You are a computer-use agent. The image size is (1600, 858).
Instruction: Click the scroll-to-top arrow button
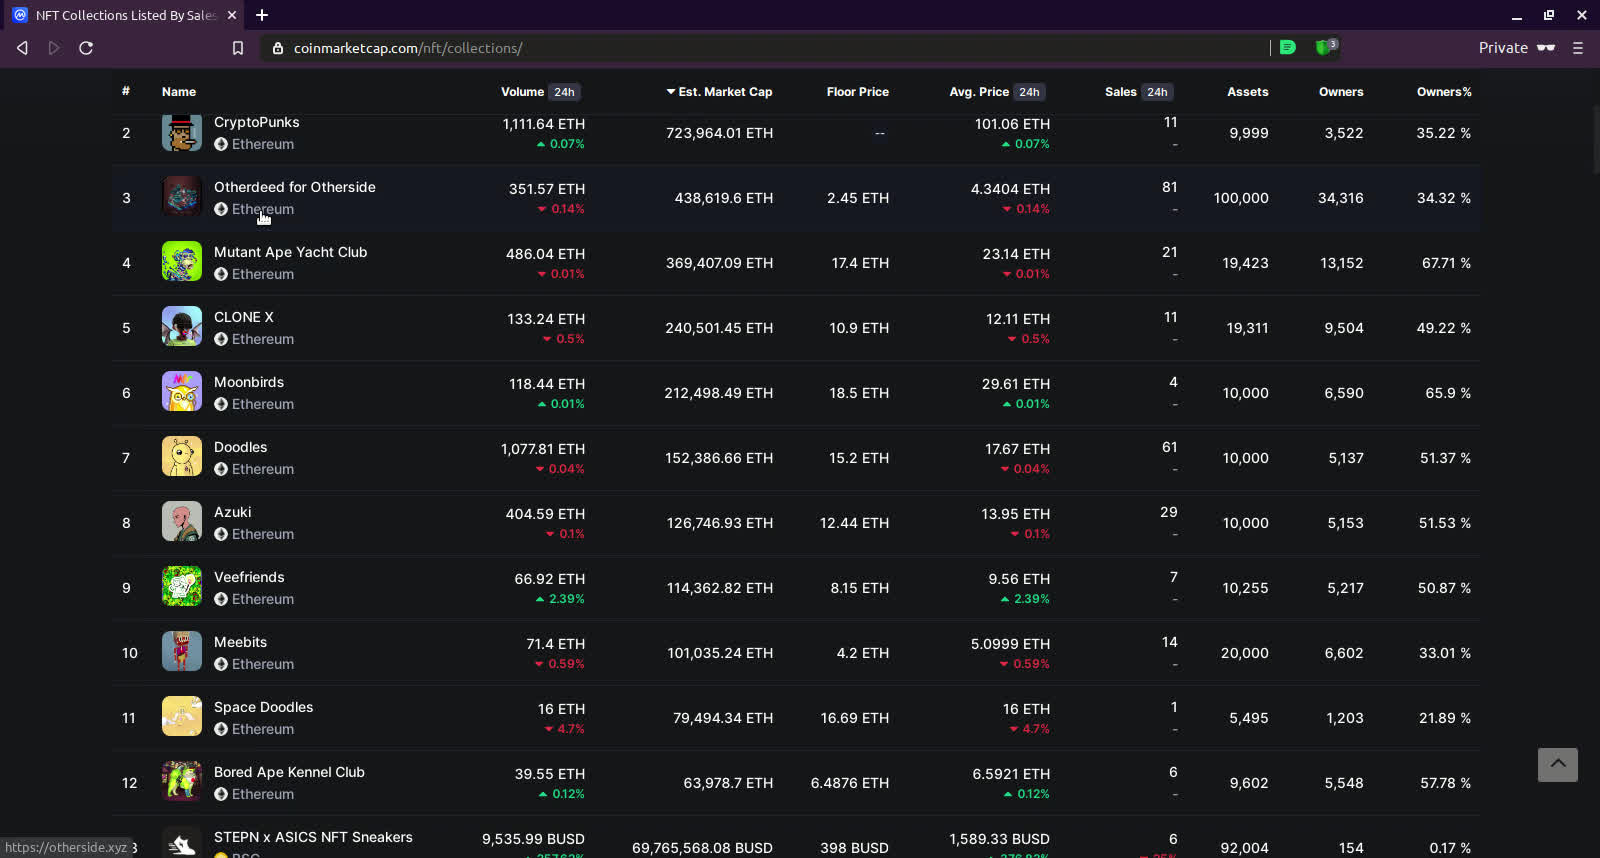coord(1557,765)
